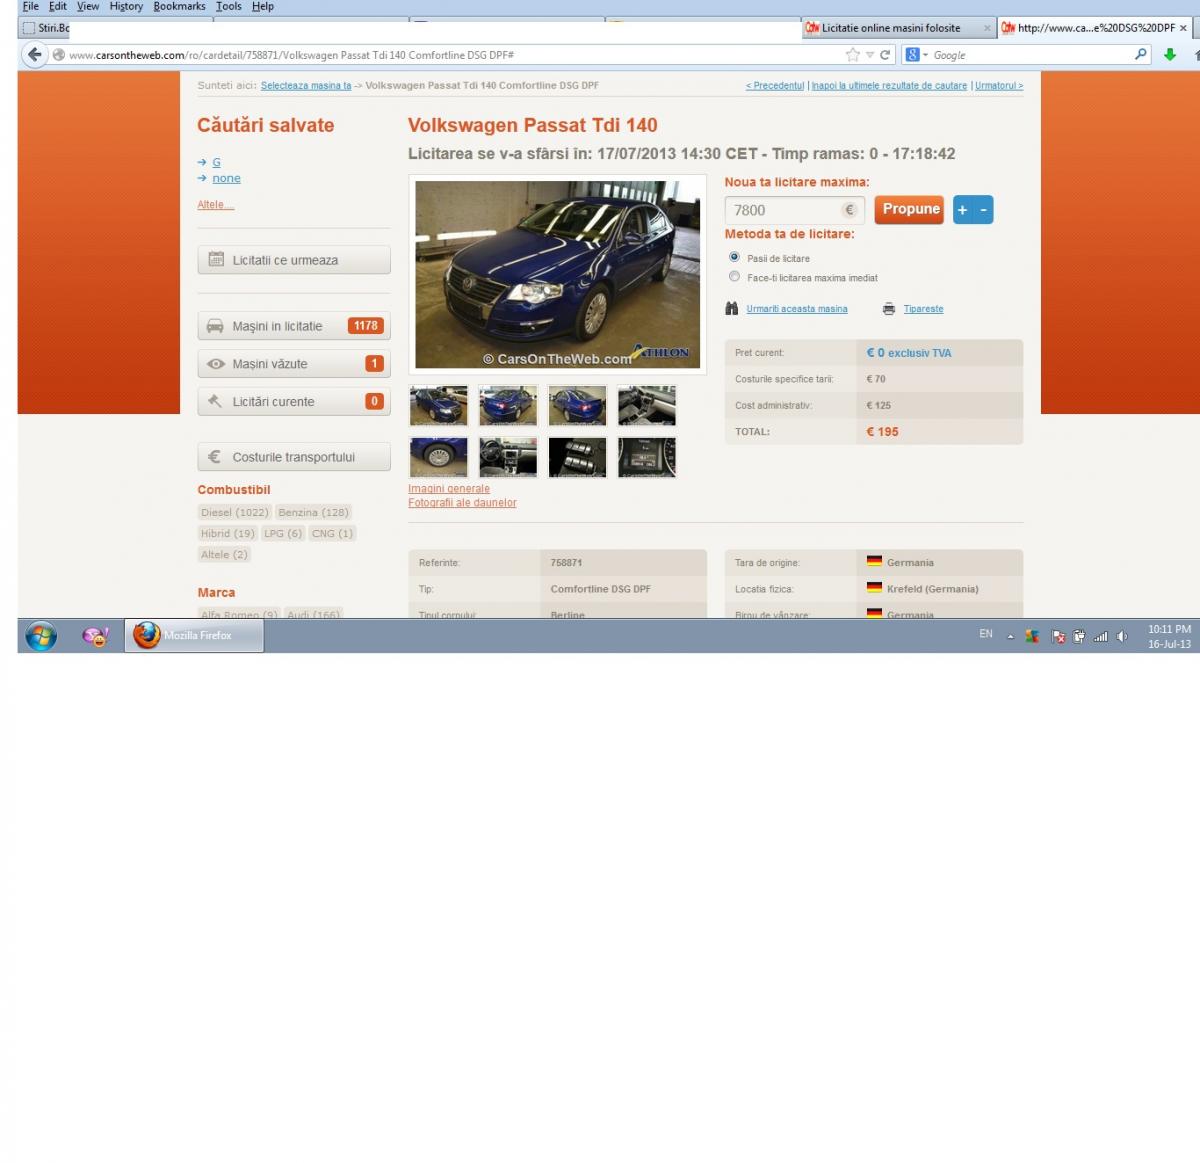Click the search magnifier icon in Google box
Viewport: 1200px width, 1163px height.
(1141, 55)
